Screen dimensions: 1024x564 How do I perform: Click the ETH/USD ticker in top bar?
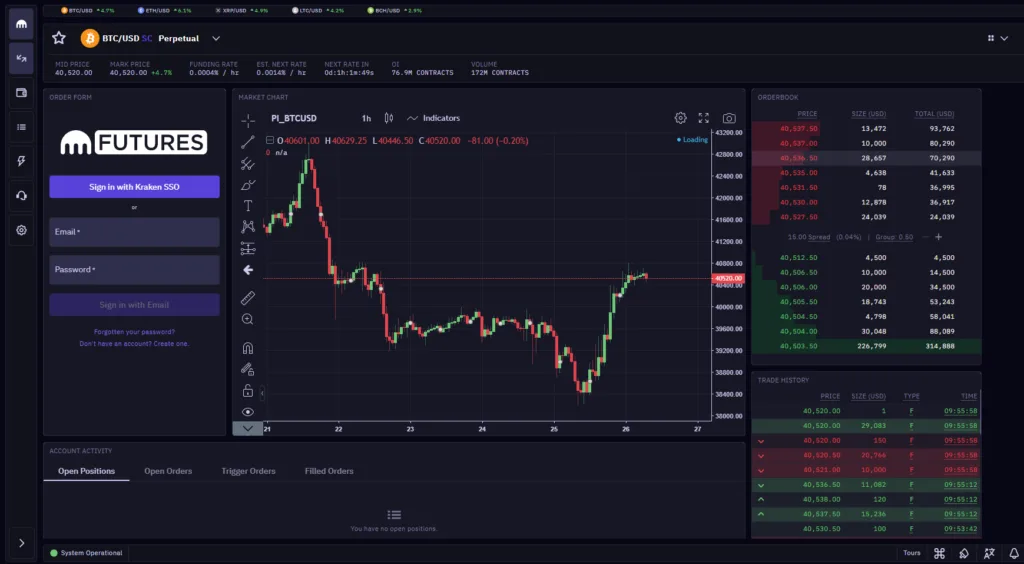[165, 10]
